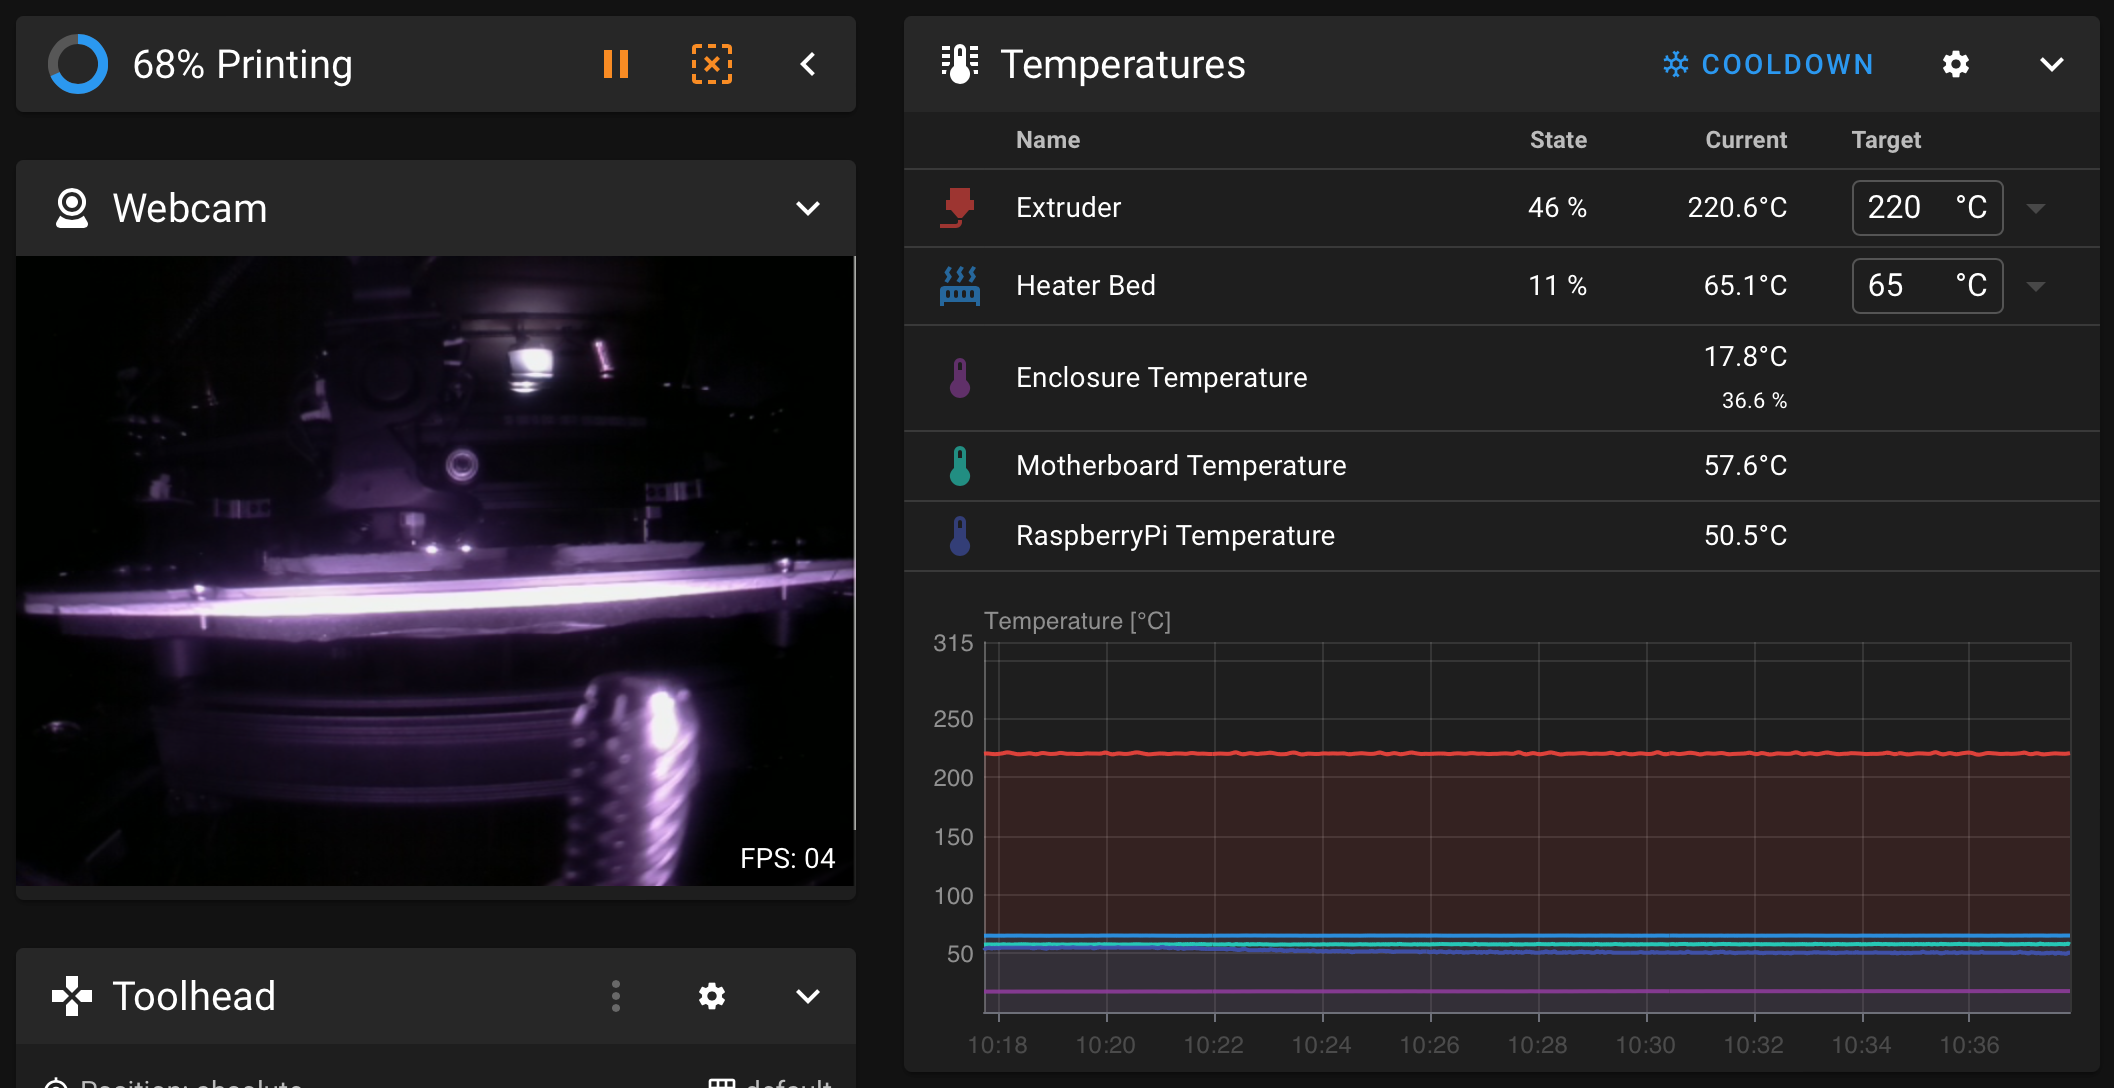Open Extruder target temperature presets dropdown
Image resolution: width=2114 pixels, height=1088 pixels.
point(2035,209)
